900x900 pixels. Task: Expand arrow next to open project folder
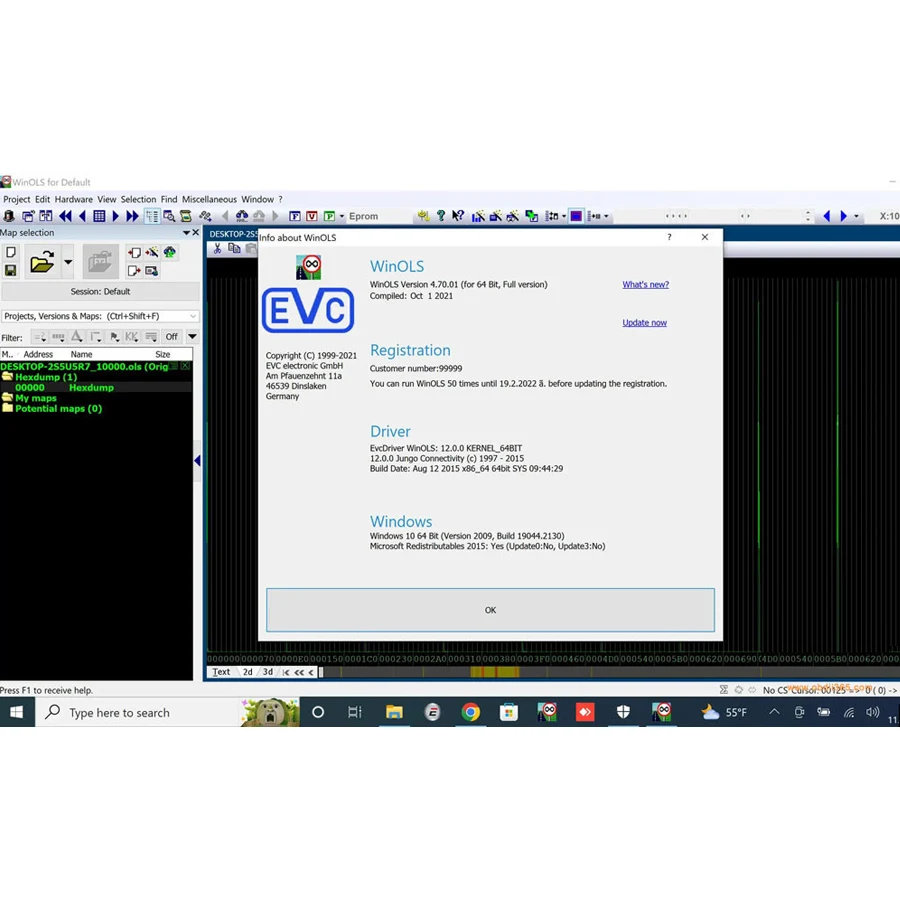(68, 262)
